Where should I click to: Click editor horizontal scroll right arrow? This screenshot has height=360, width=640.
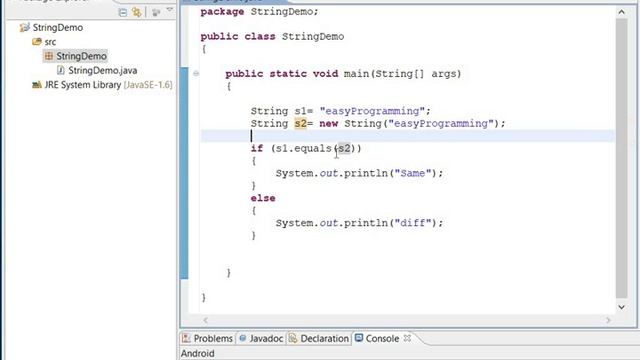(608, 320)
